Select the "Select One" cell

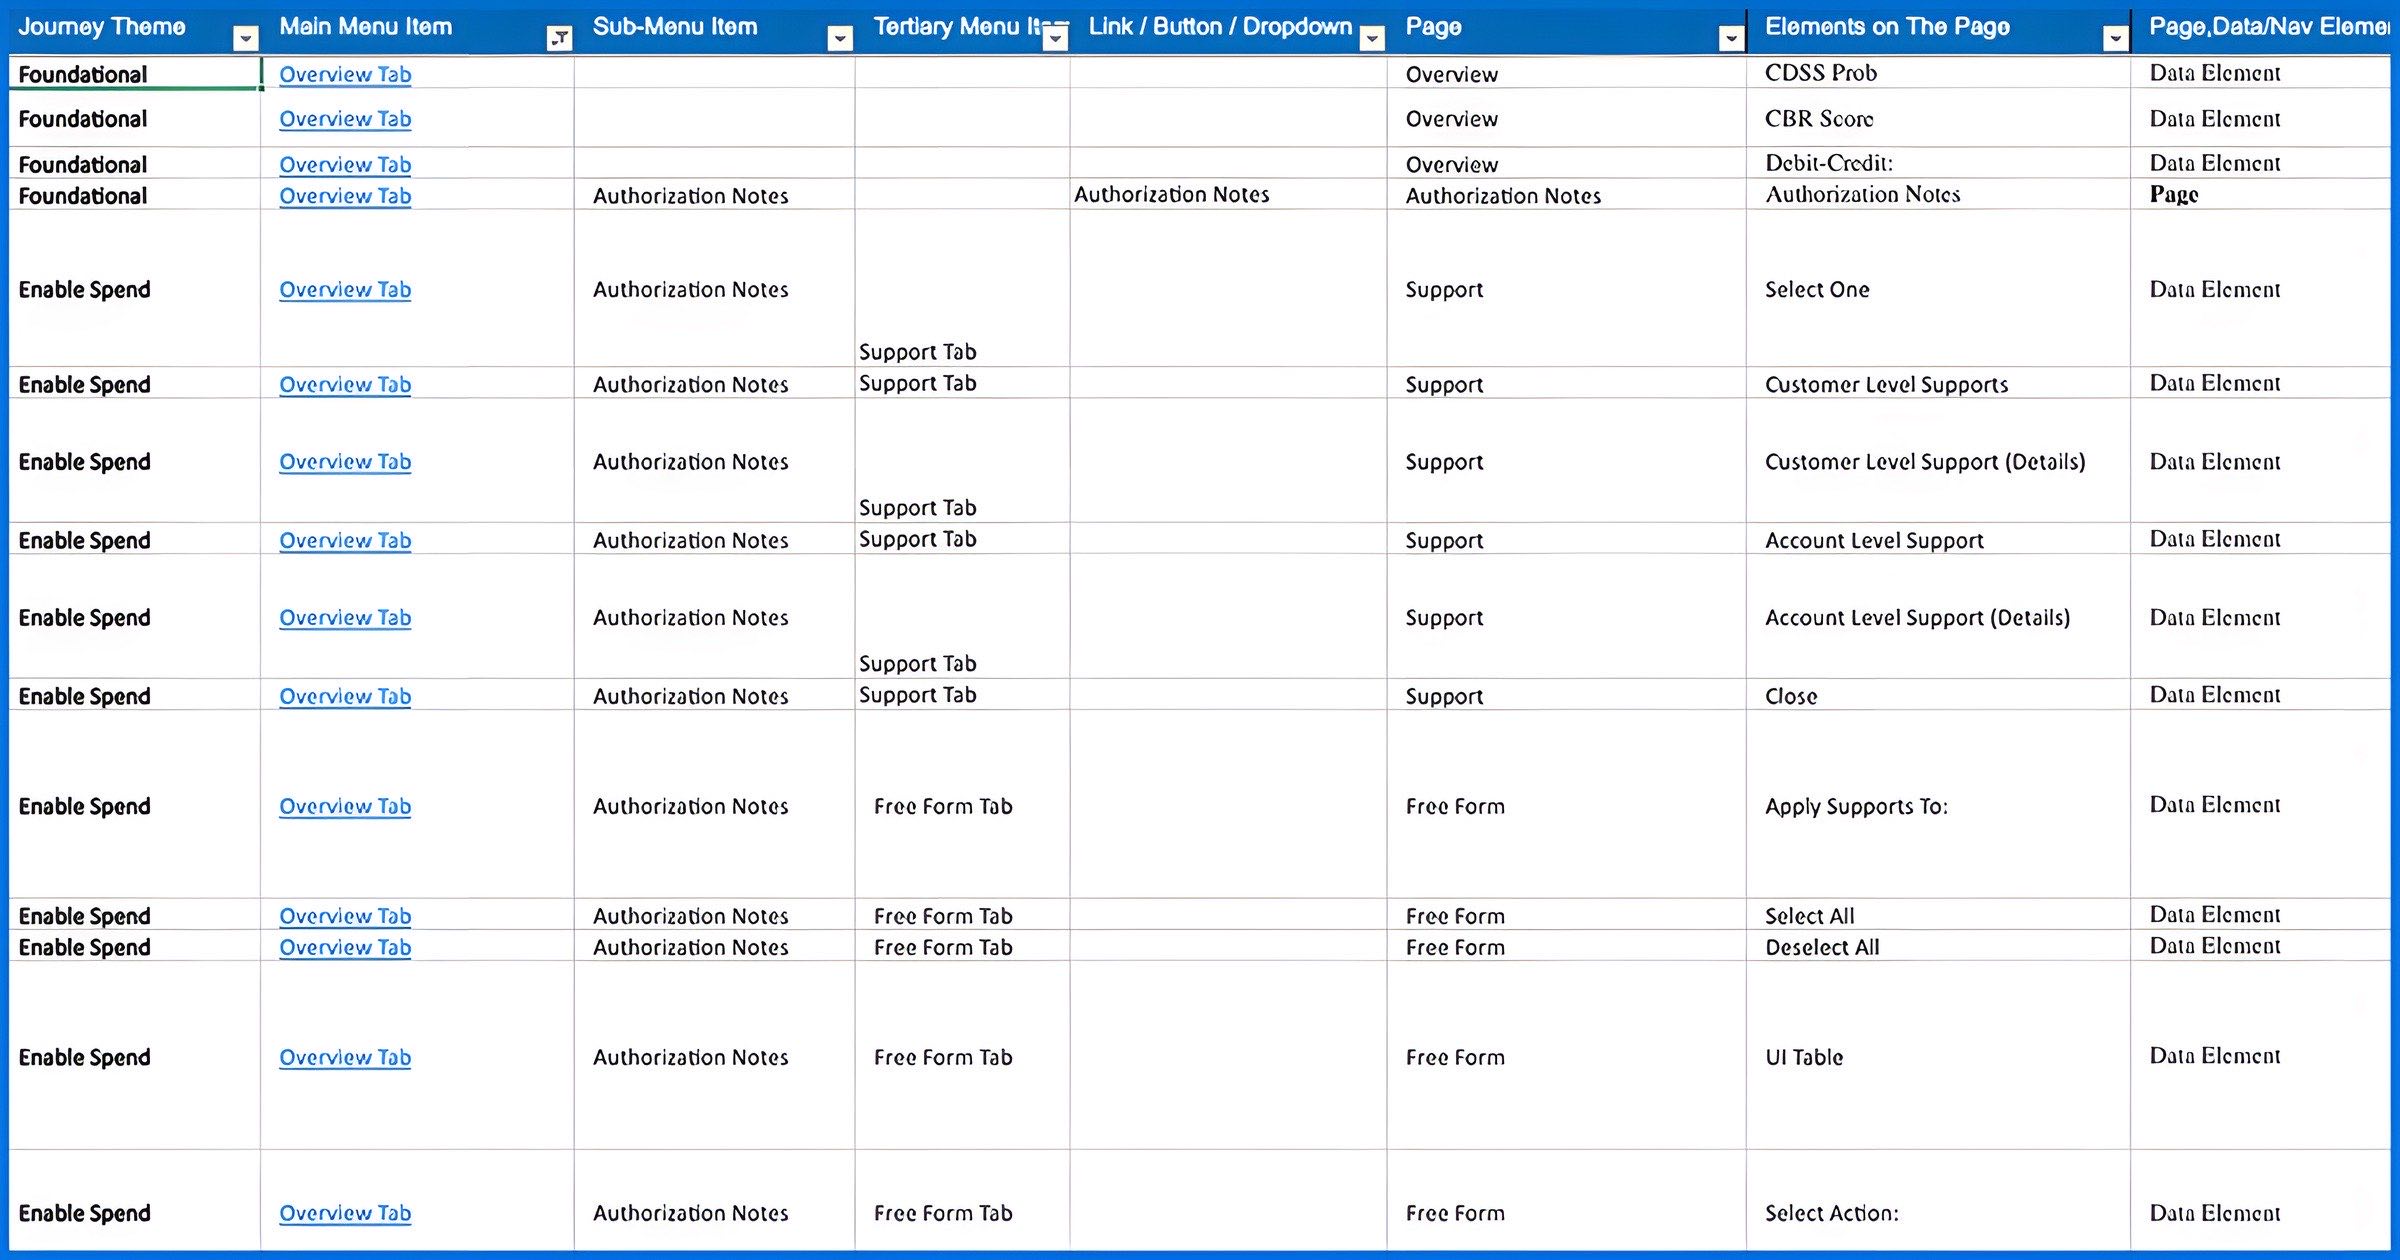pyautogui.click(x=1938, y=289)
